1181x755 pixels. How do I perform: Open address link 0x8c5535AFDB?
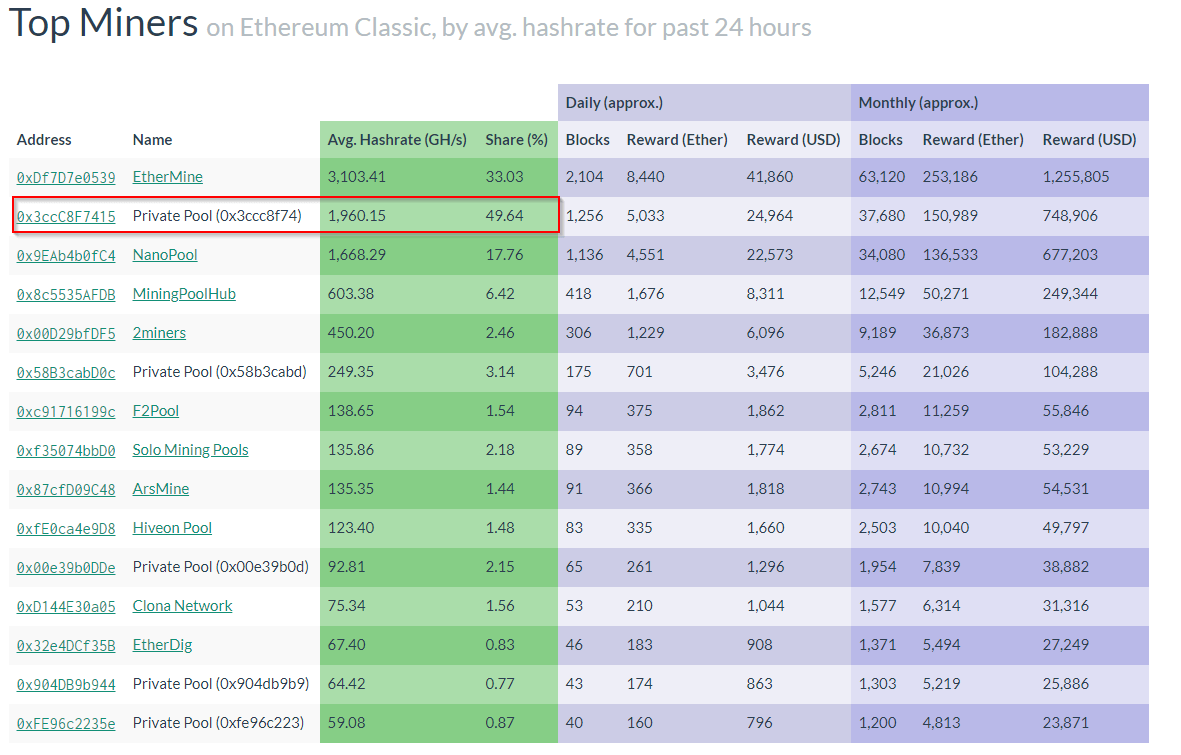[x=66, y=295]
